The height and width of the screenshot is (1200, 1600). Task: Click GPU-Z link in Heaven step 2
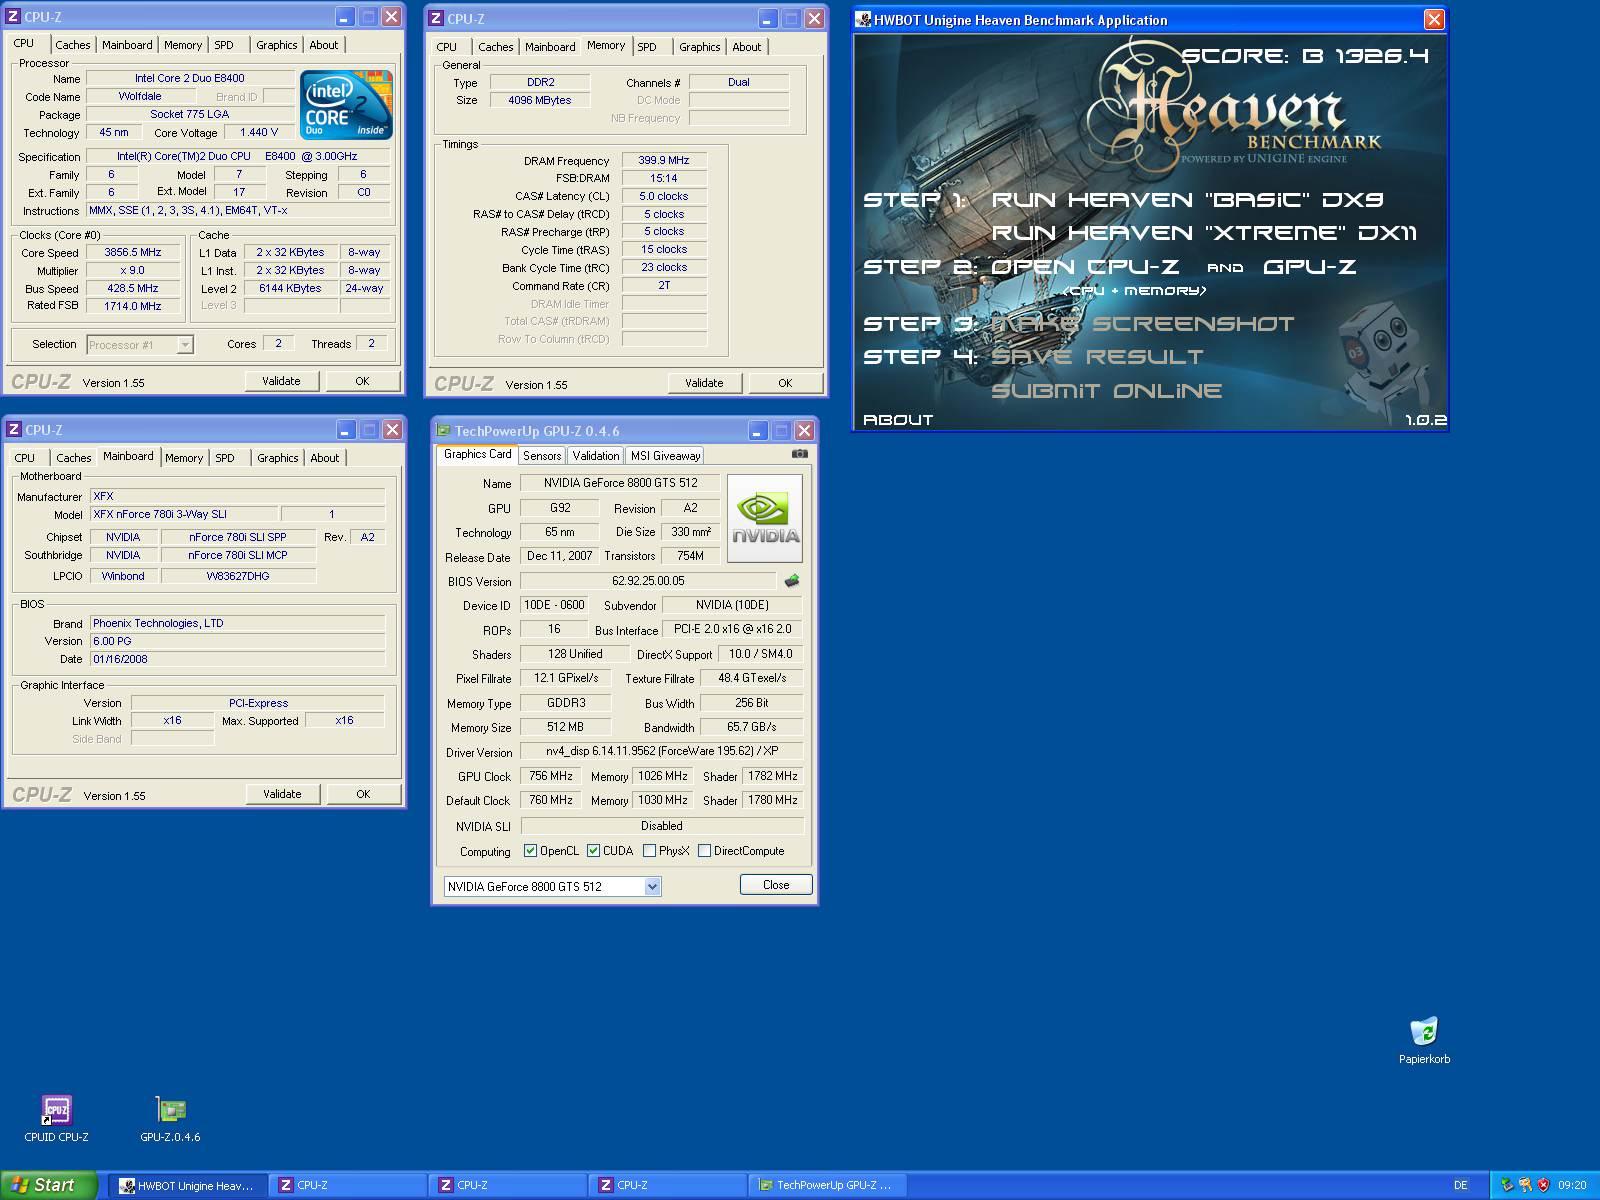click(1310, 267)
